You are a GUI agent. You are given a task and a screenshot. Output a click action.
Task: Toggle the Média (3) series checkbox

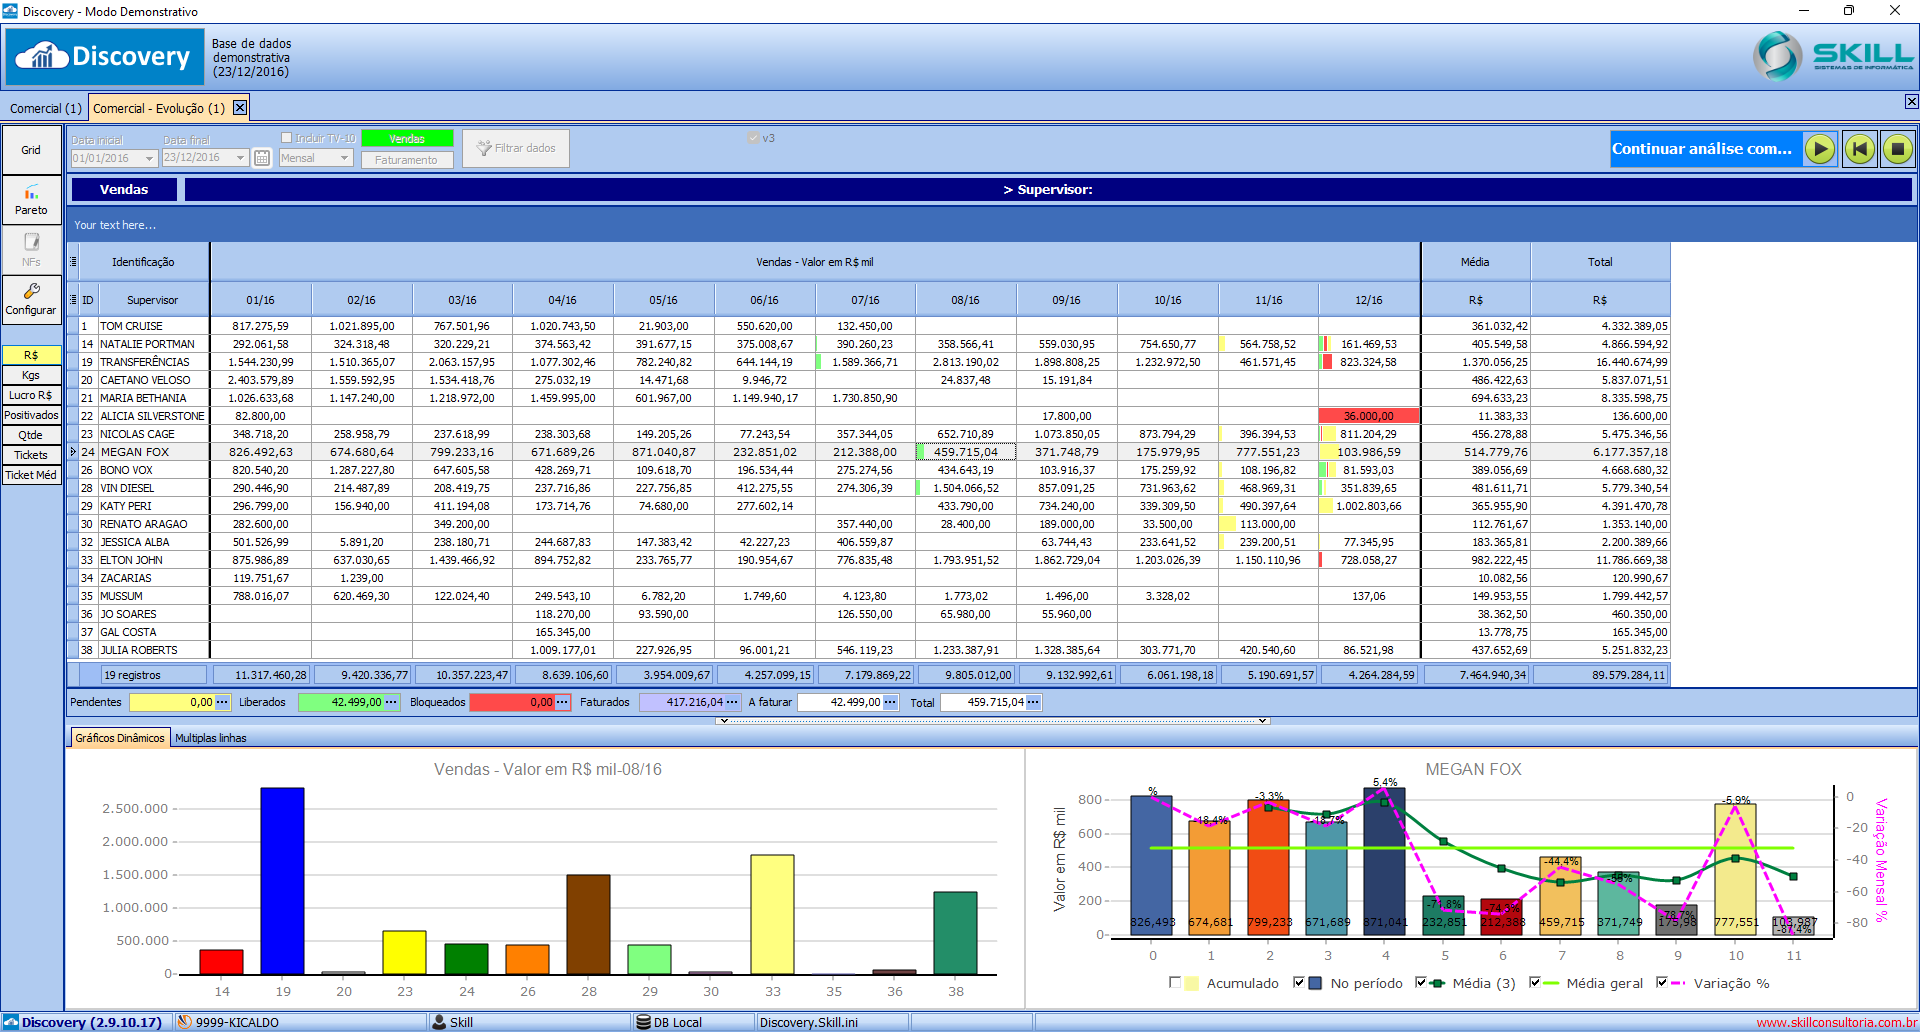tap(1421, 983)
